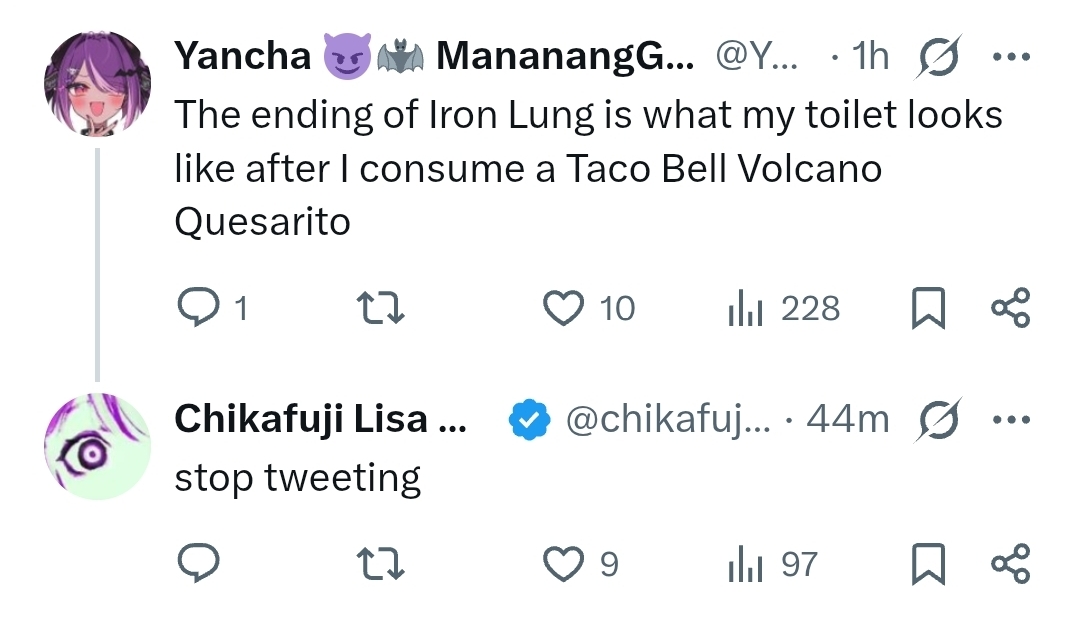
Task: Open more options menu on Yancha's tweet
Action: (1010, 57)
